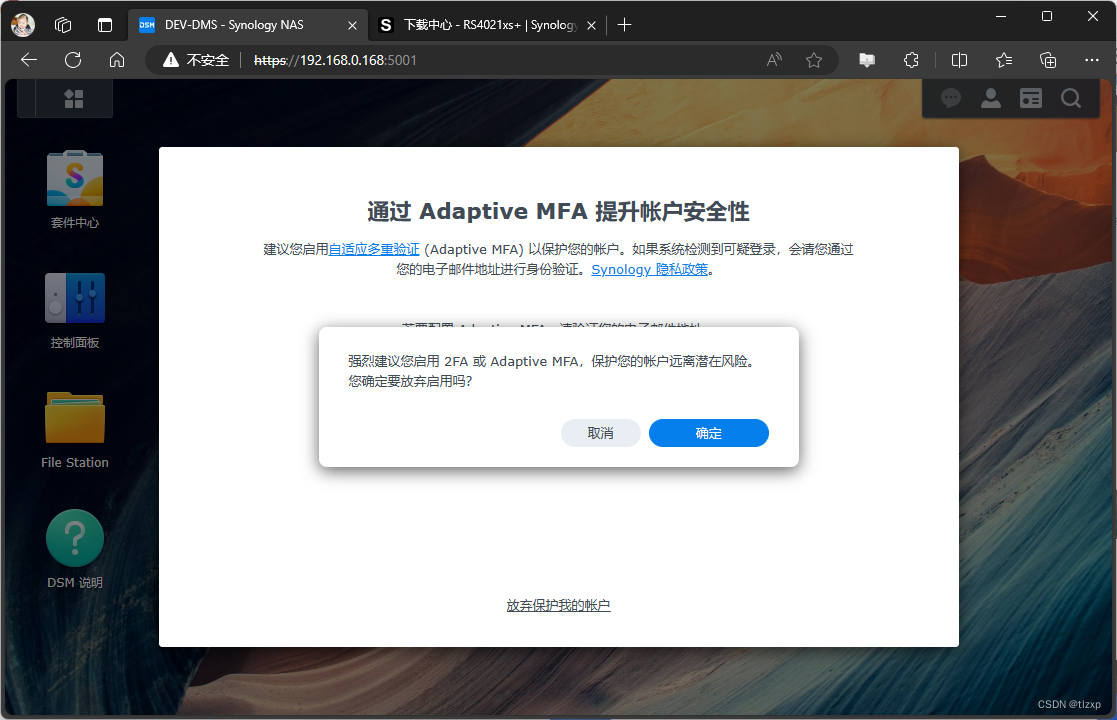Maximize the browser window
Viewport: 1117px width, 720px height.
click(x=1046, y=16)
